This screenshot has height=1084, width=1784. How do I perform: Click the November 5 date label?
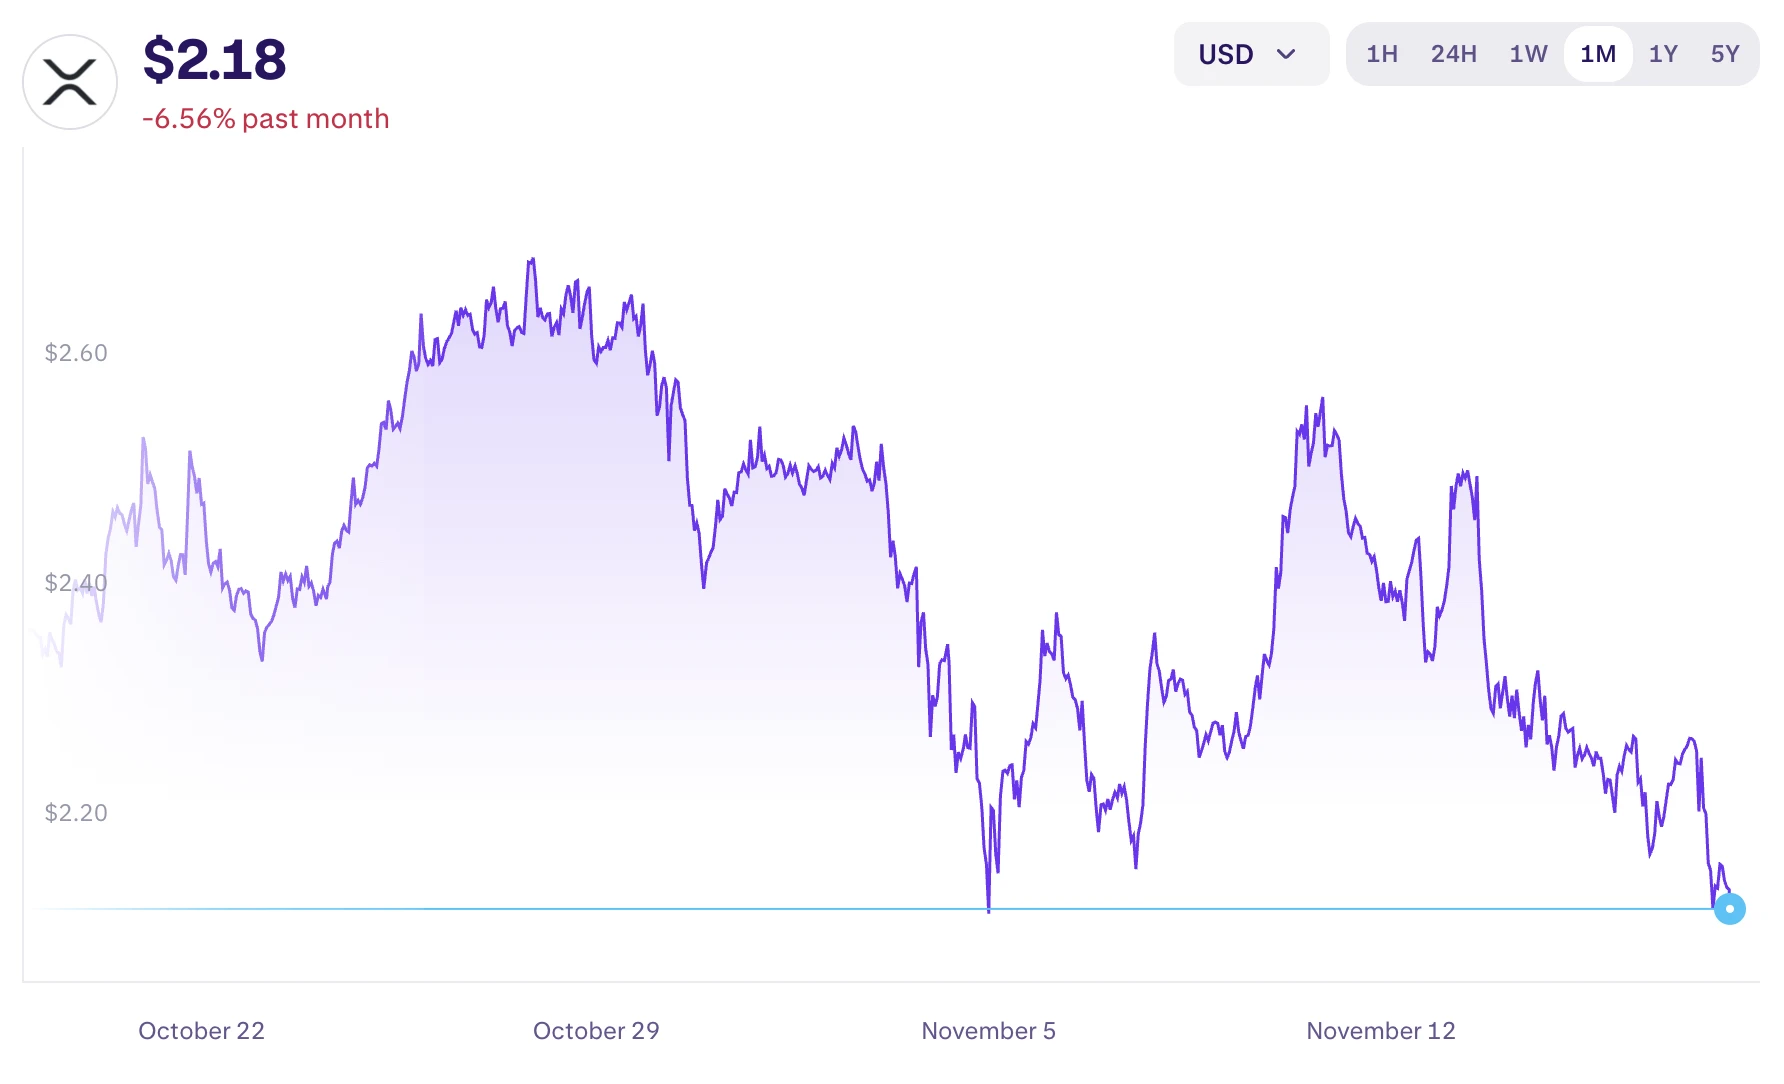(988, 1031)
